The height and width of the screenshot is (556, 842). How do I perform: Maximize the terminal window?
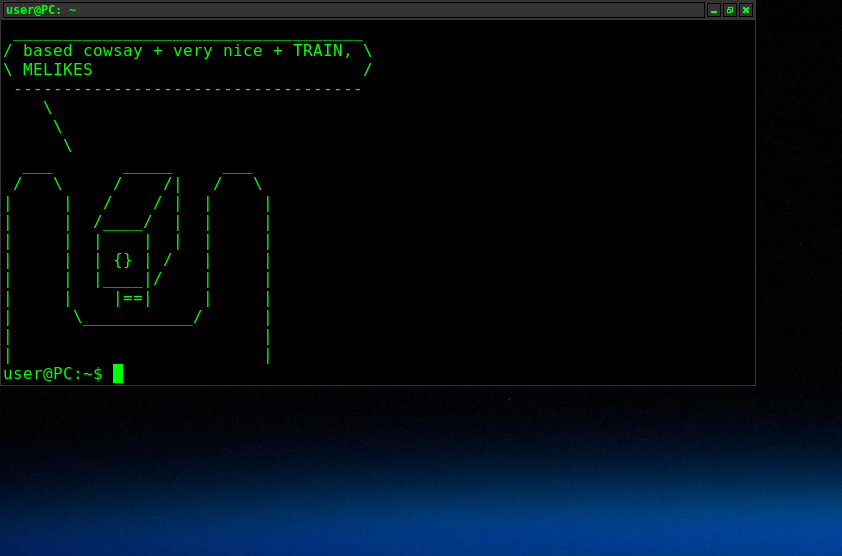730,10
